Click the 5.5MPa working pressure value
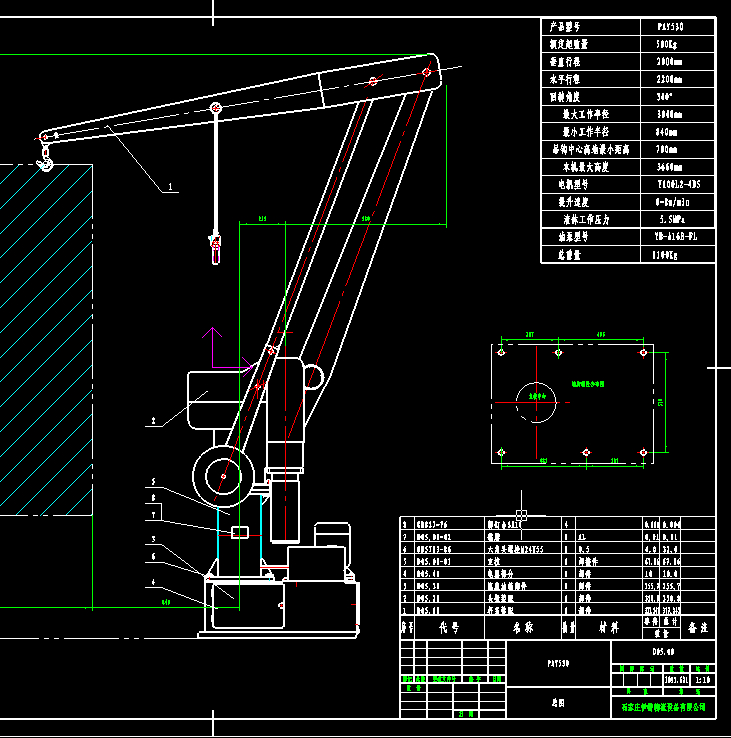The image size is (731, 738). tap(672, 219)
